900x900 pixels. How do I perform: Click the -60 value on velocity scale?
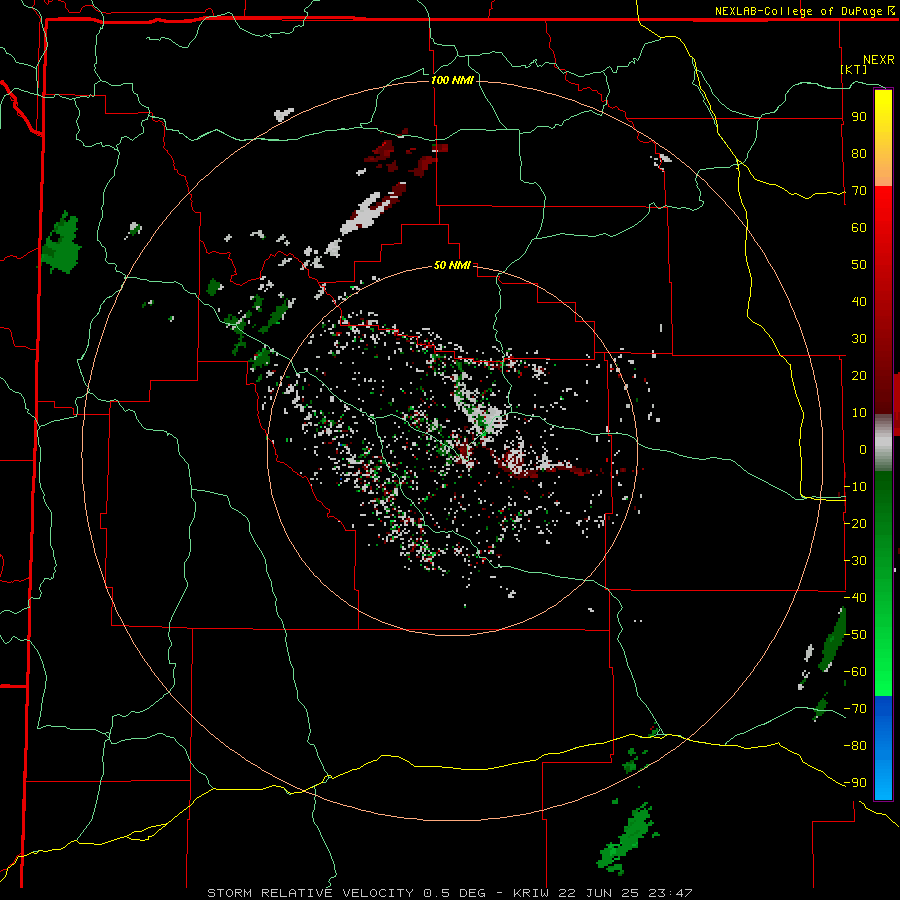856,672
